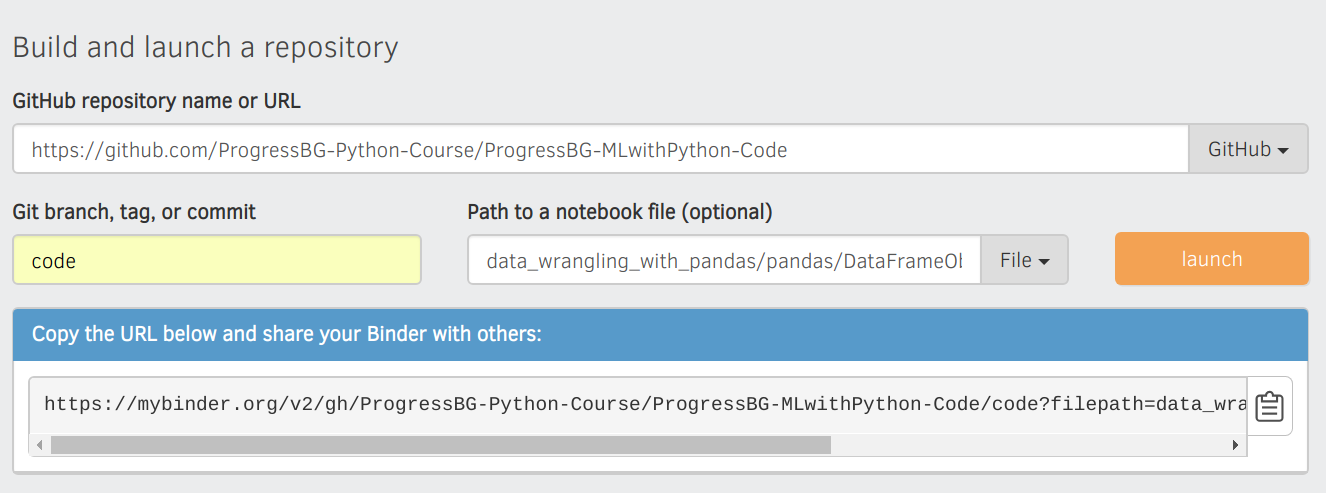Viewport: 1326px width, 493px height.
Task: Click the "Git branch, tag, or commit" label
Action: [x=134, y=212]
